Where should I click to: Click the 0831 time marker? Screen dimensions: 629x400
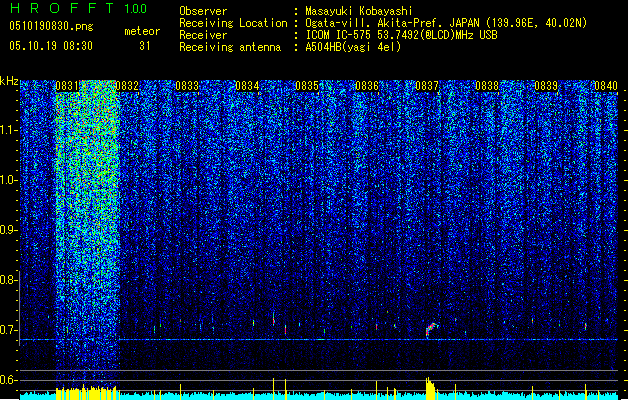(67, 86)
